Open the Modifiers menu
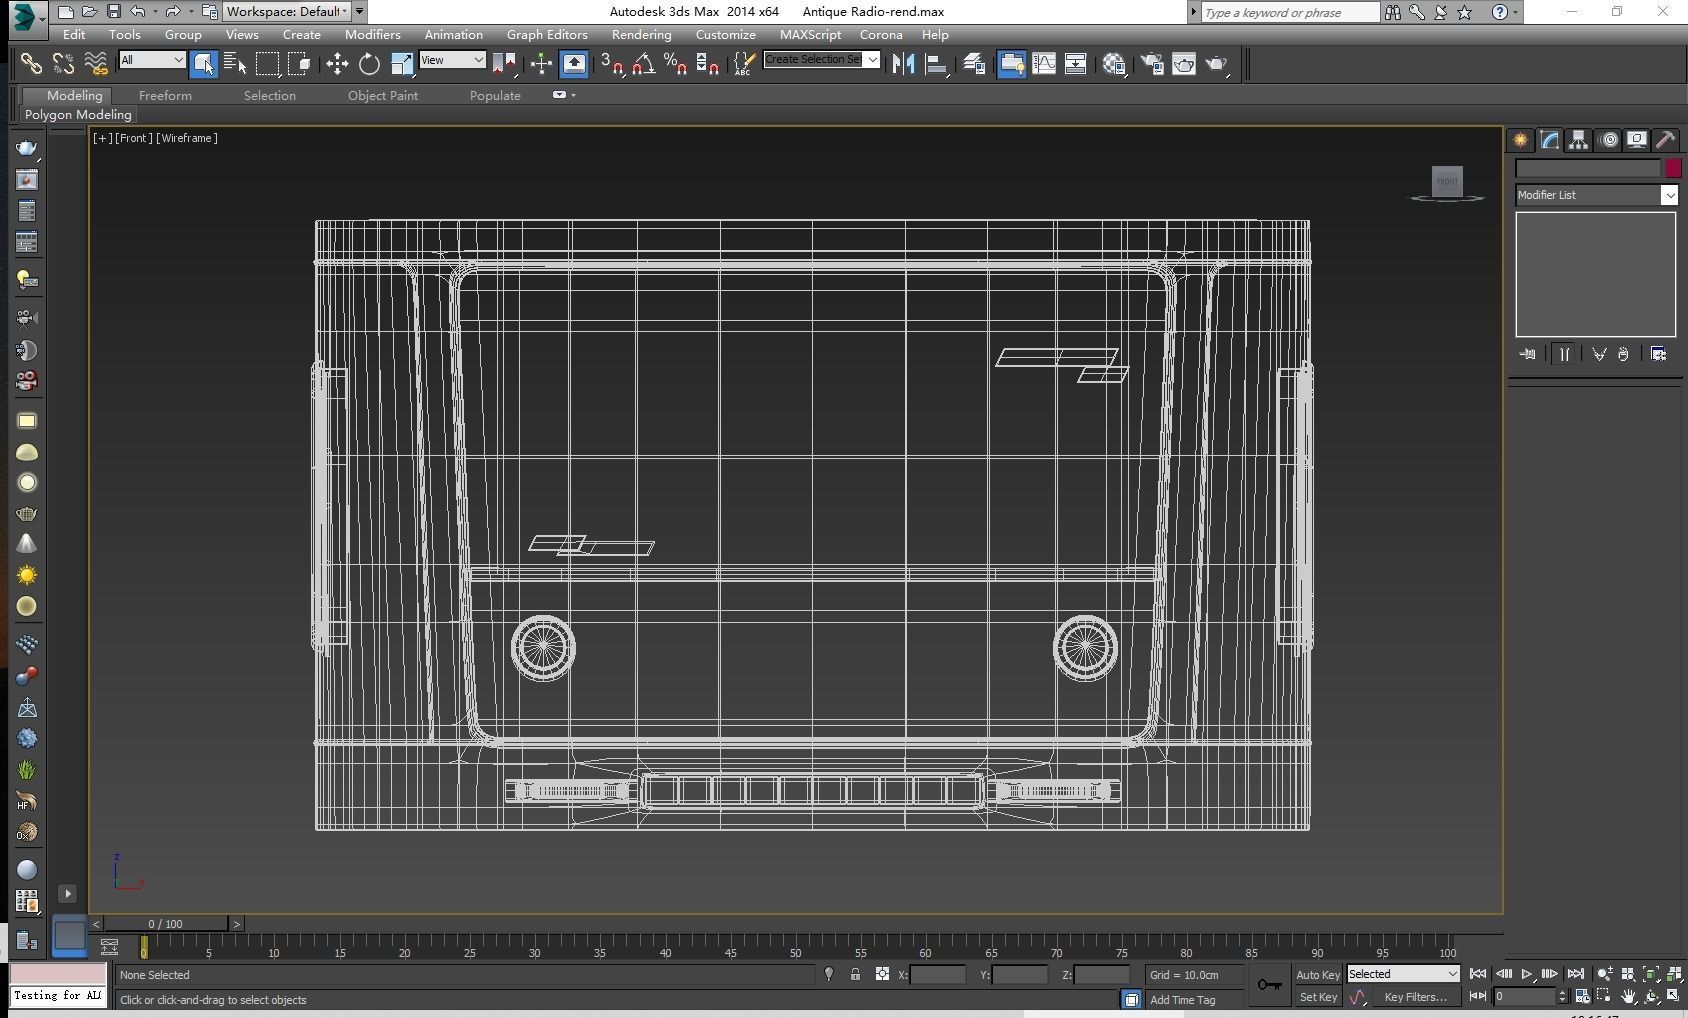Screen dimensions: 1688x1018 [x=373, y=34]
